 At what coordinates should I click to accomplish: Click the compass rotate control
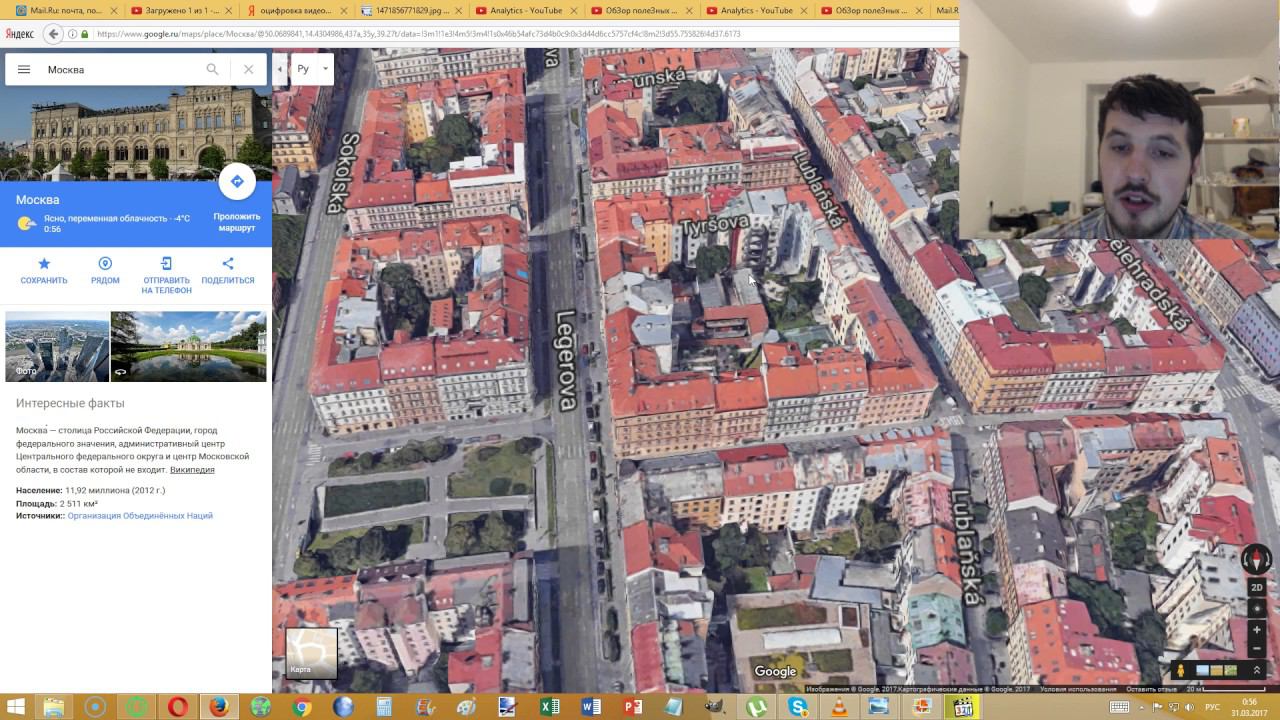(1256, 559)
